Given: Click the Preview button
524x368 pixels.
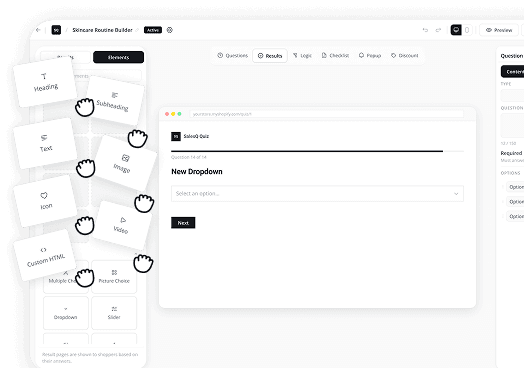Looking at the screenshot, I should click(499, 30).
